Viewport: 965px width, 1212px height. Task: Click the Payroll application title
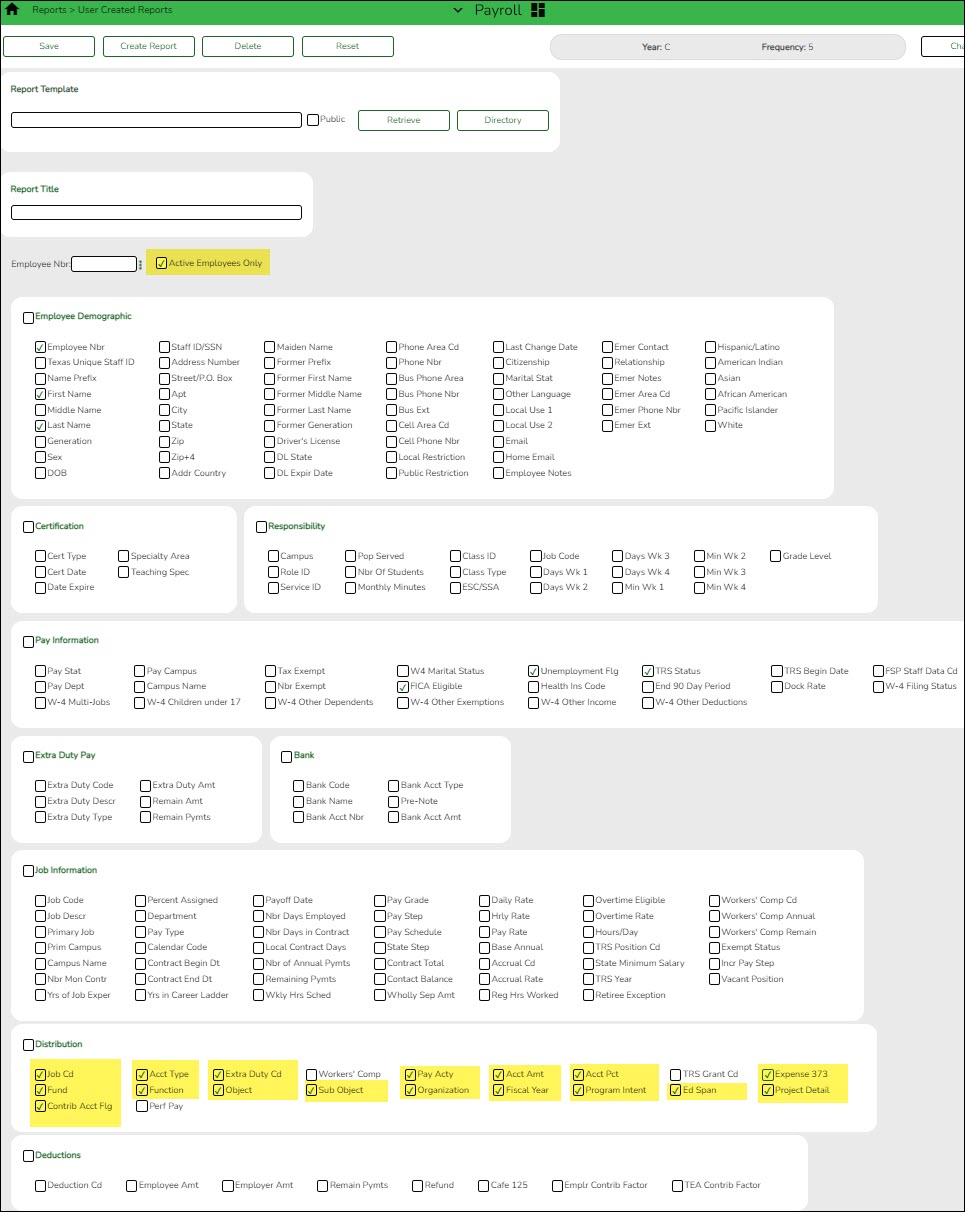click(x=498, y=9)
